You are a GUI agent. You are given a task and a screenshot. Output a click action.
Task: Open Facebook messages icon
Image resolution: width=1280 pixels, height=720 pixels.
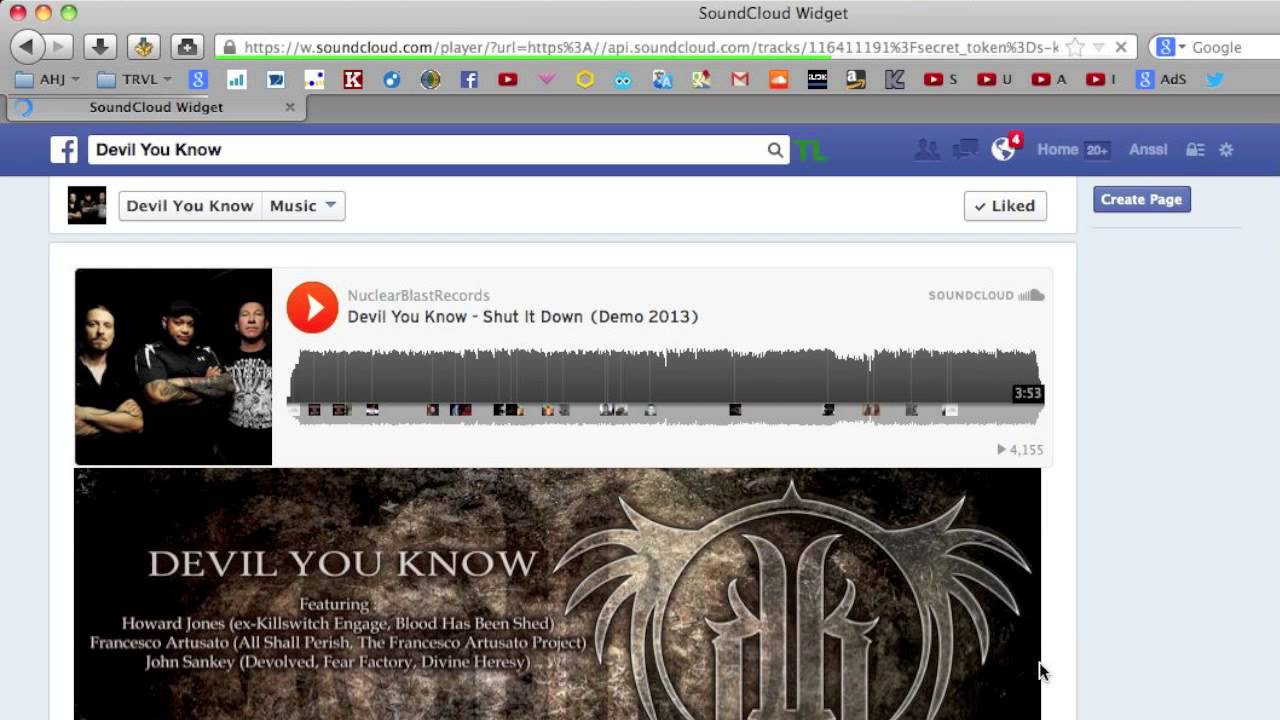(965, 150)
